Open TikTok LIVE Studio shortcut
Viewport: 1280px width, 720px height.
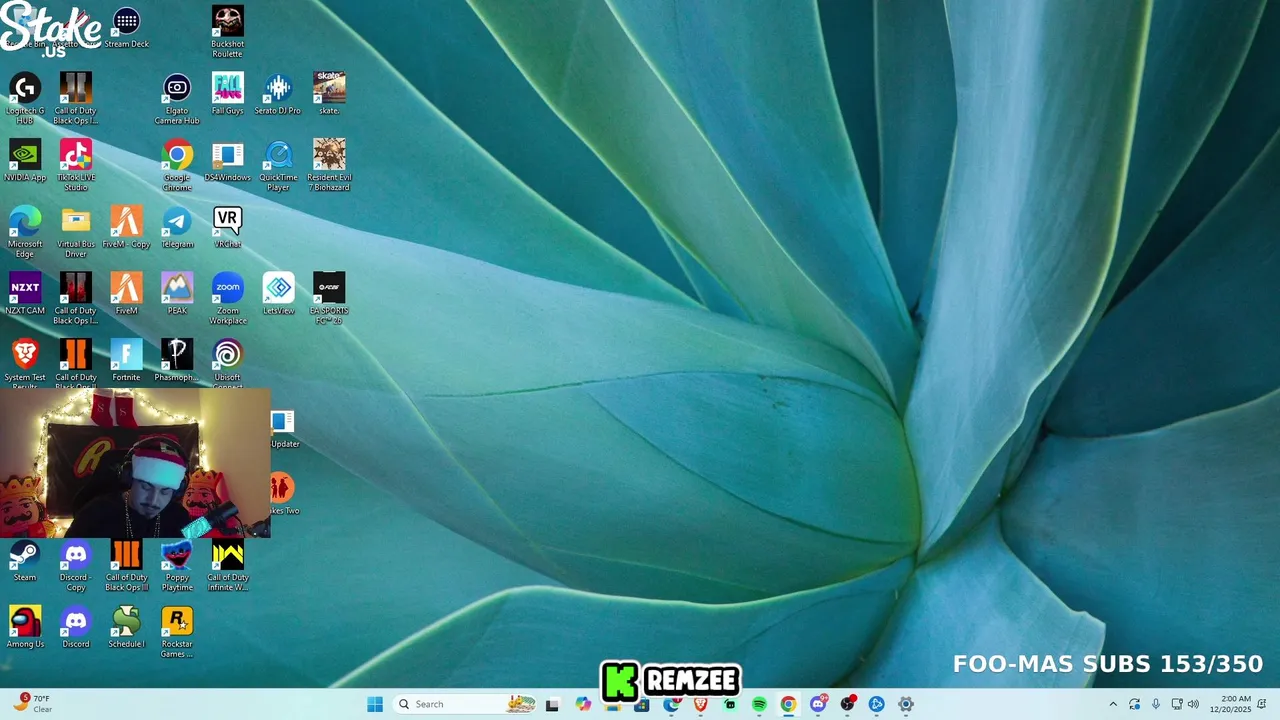[x=76, y=166]
